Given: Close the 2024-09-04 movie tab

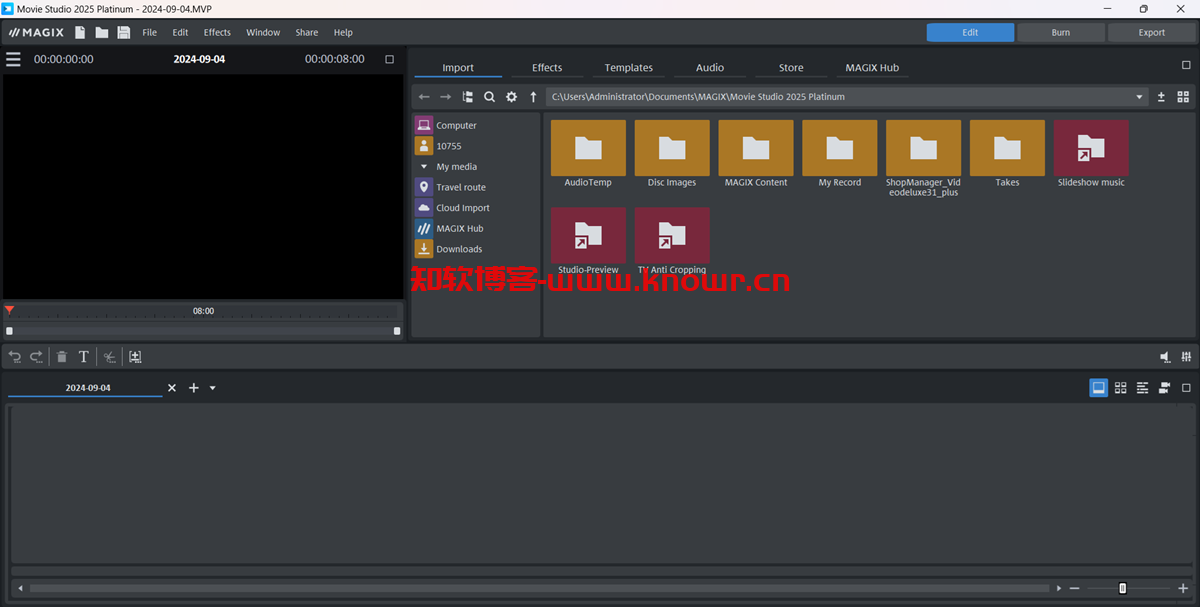Looking at the screenshot, I should coord(172,388).
